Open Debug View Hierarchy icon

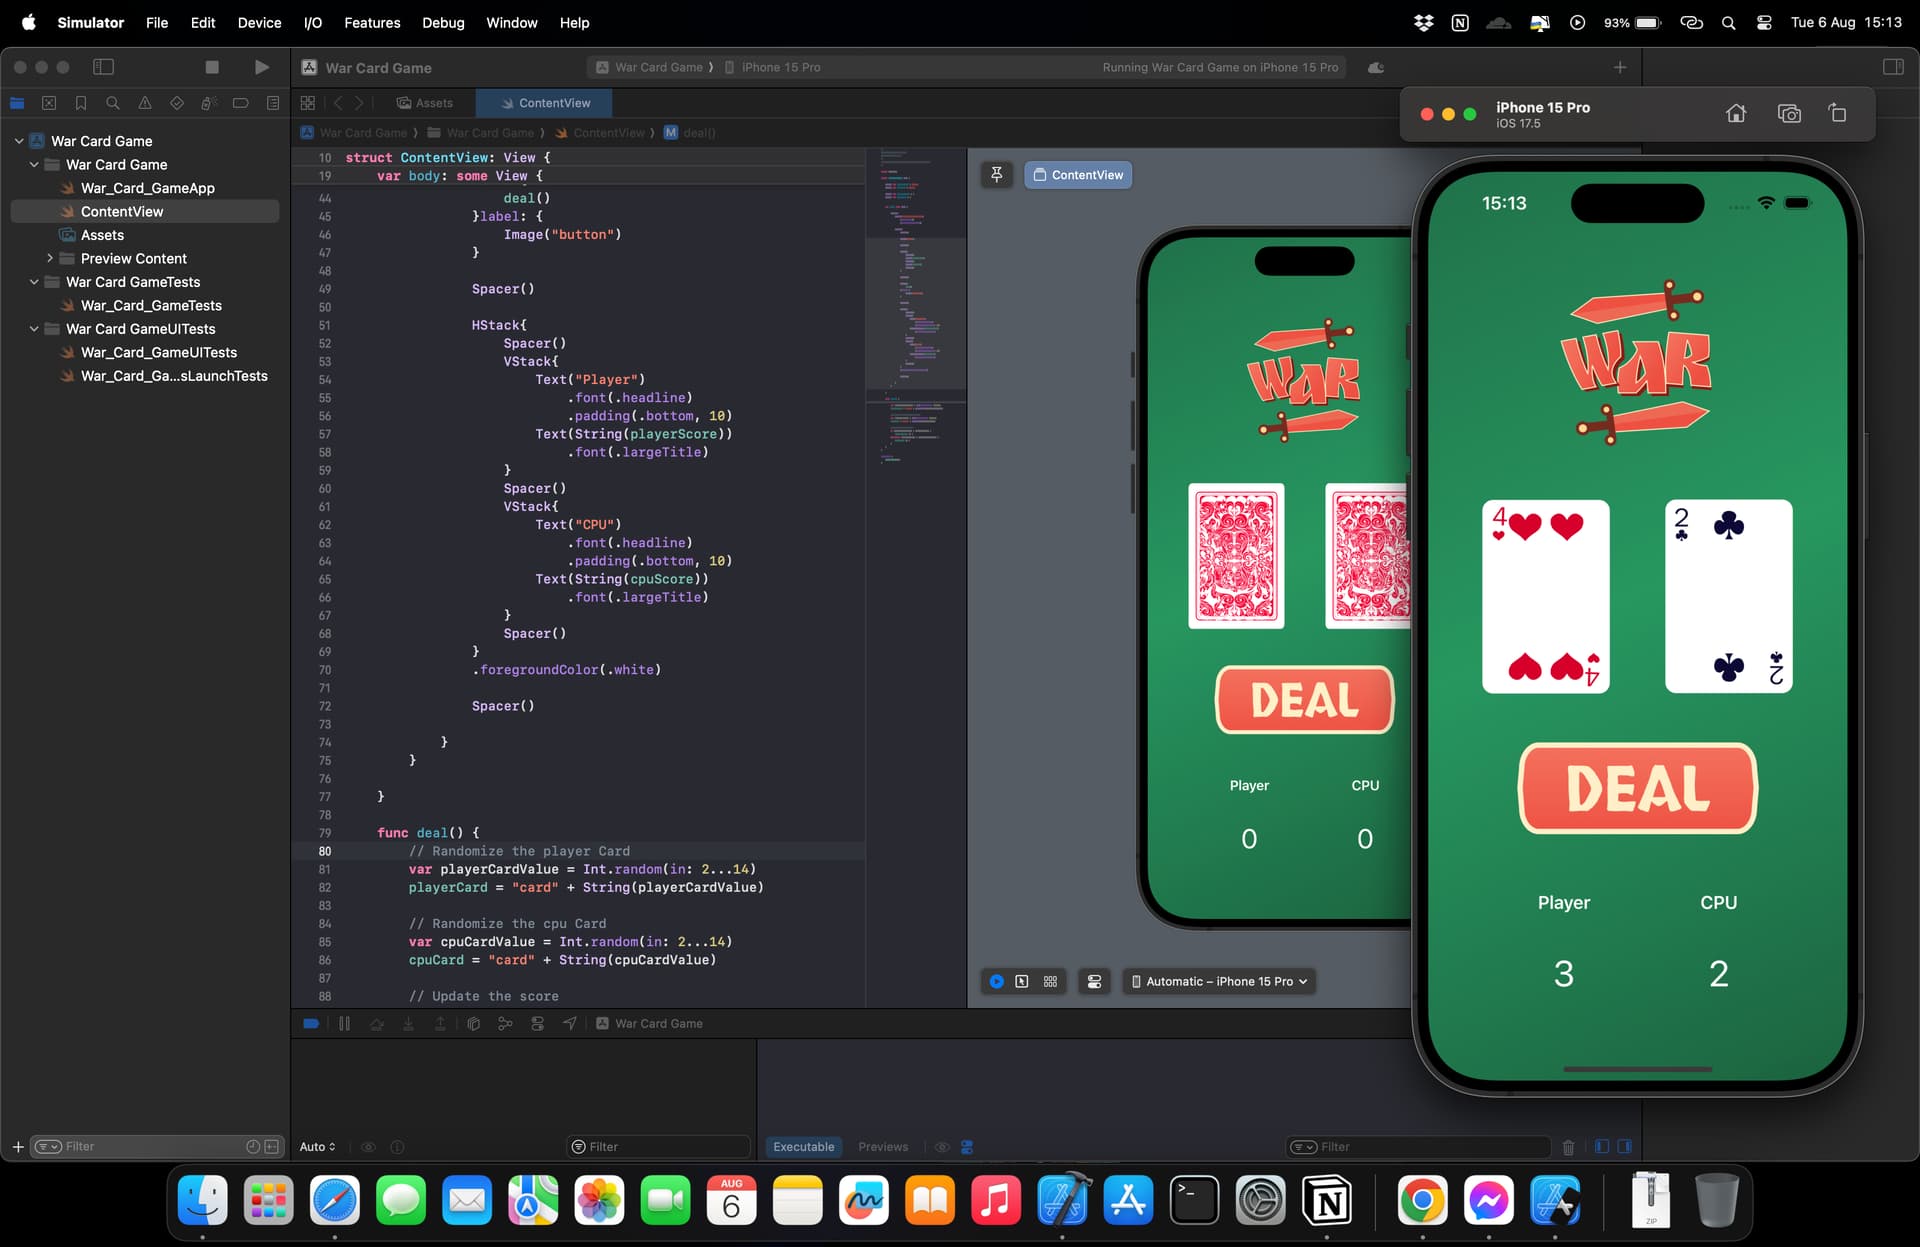click(x=474, y=1024)
